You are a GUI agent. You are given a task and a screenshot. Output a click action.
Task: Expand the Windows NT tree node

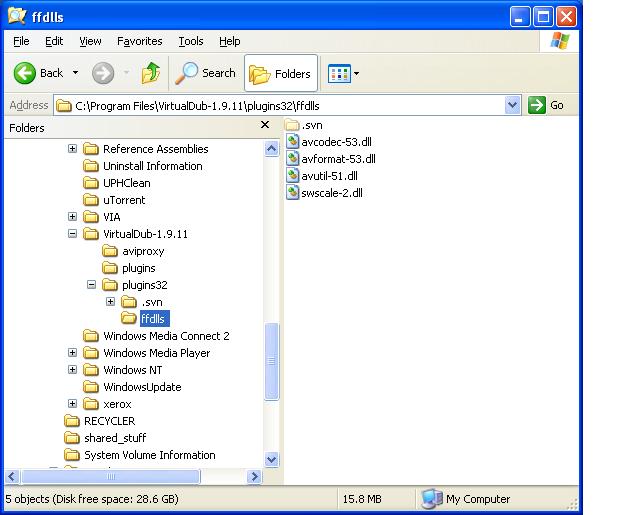pos(73,370)
